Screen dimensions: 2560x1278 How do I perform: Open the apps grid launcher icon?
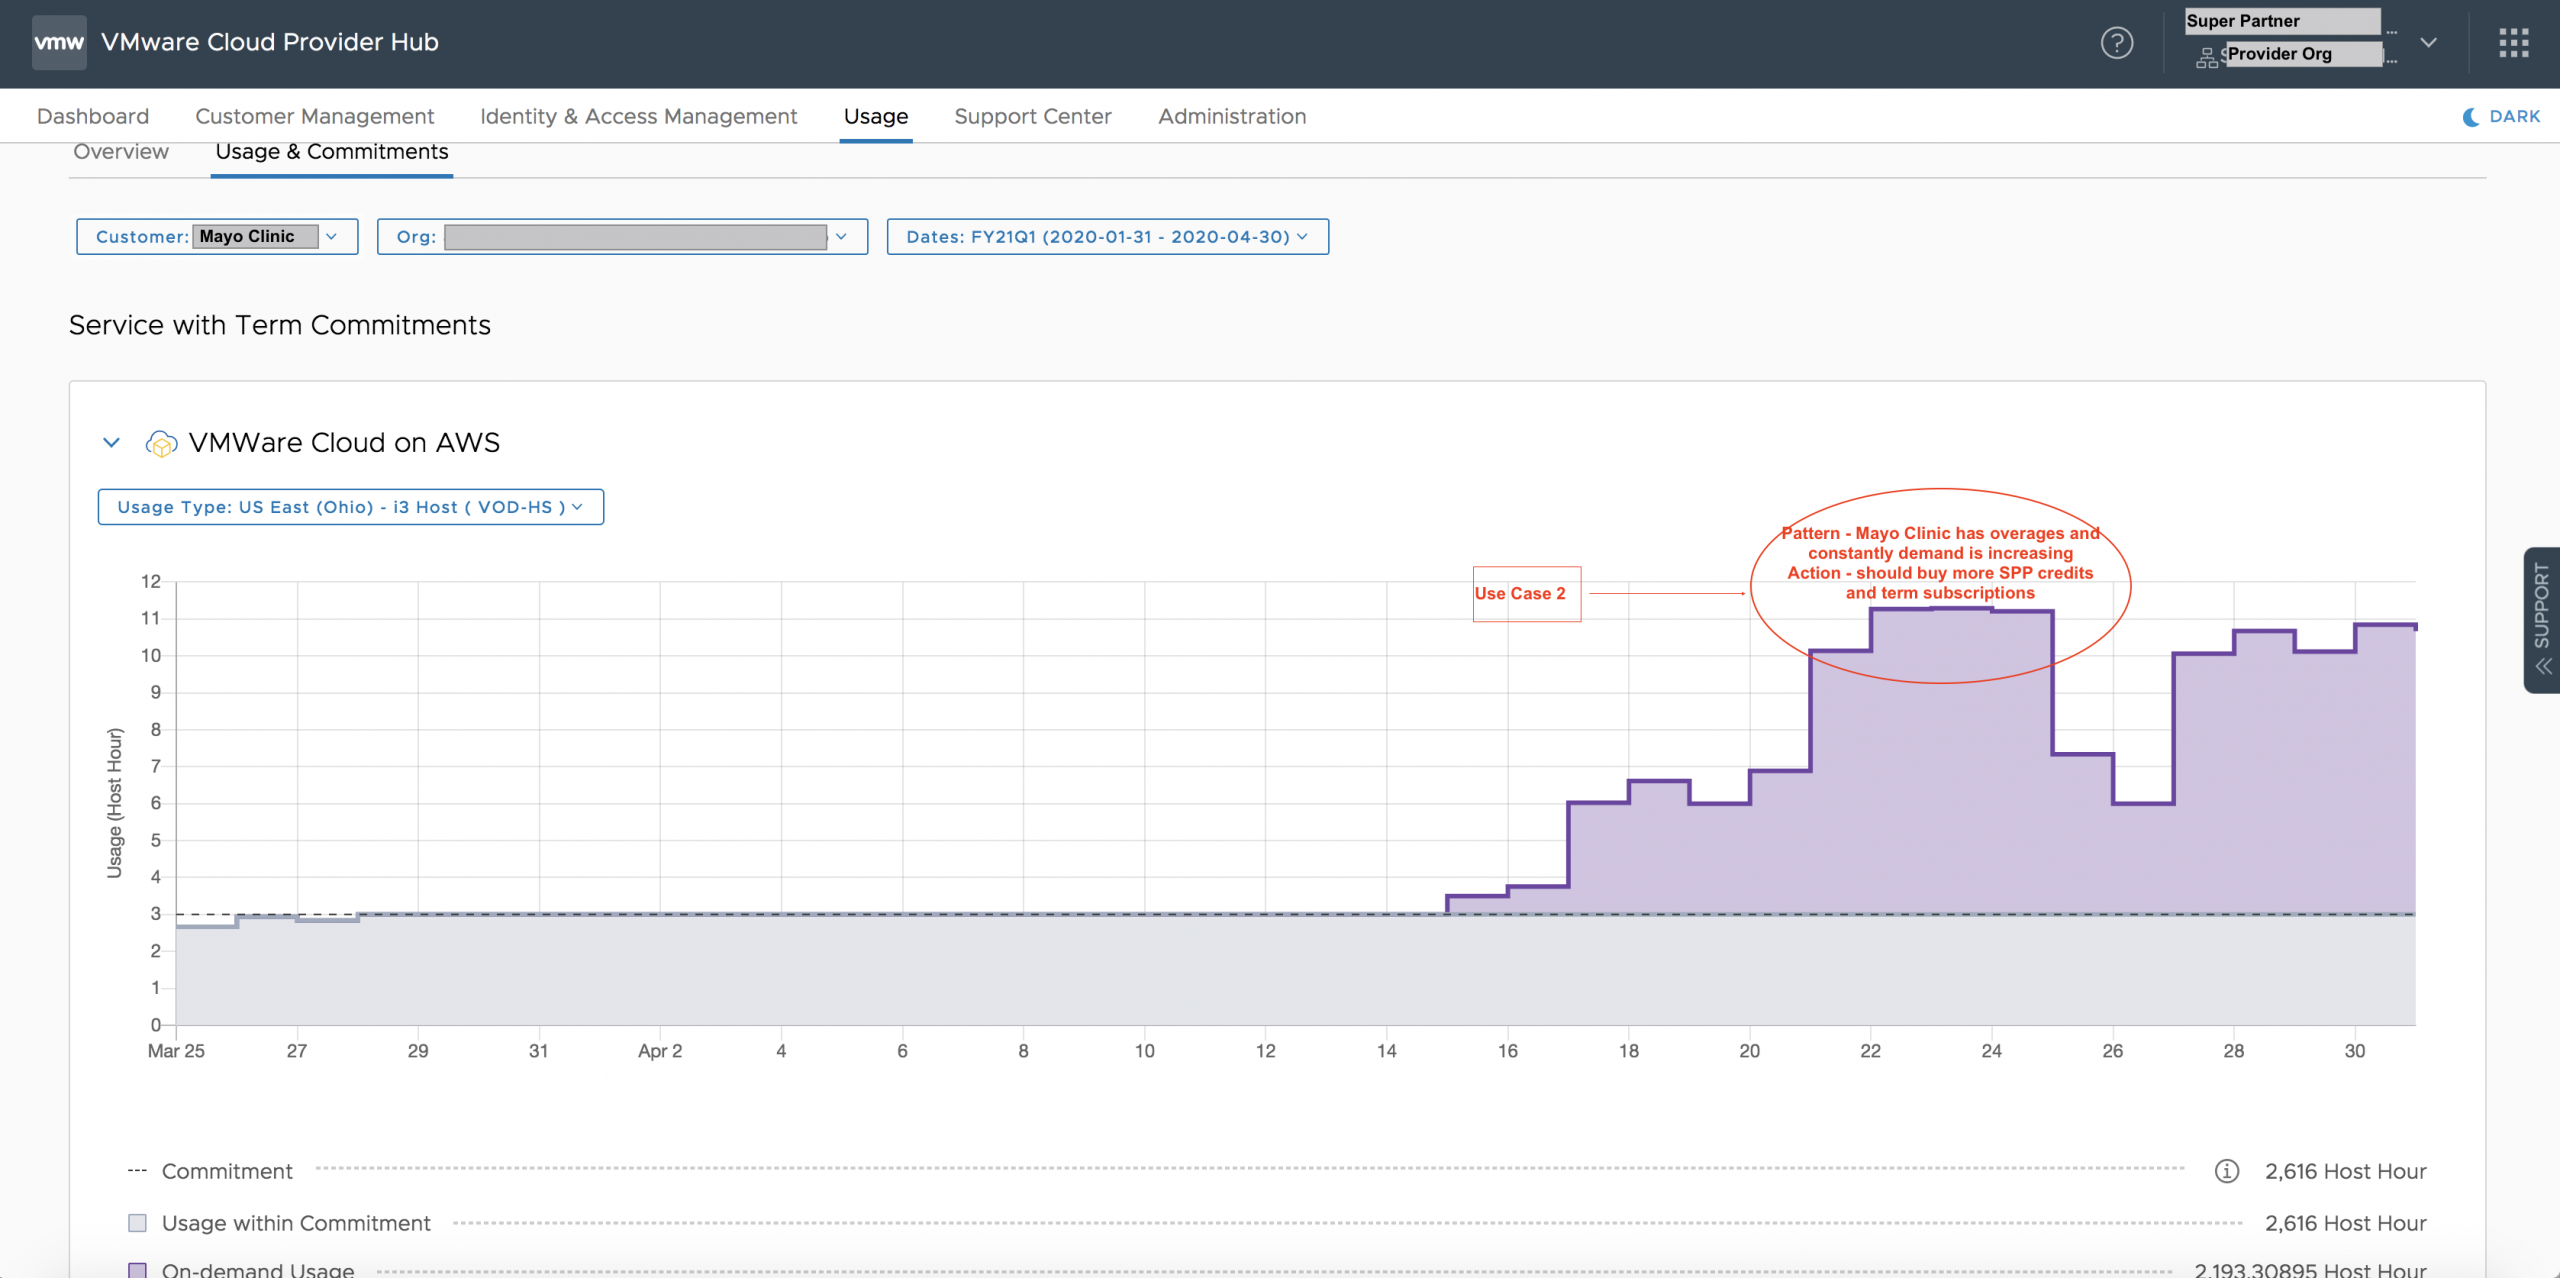coord(2513,42)
